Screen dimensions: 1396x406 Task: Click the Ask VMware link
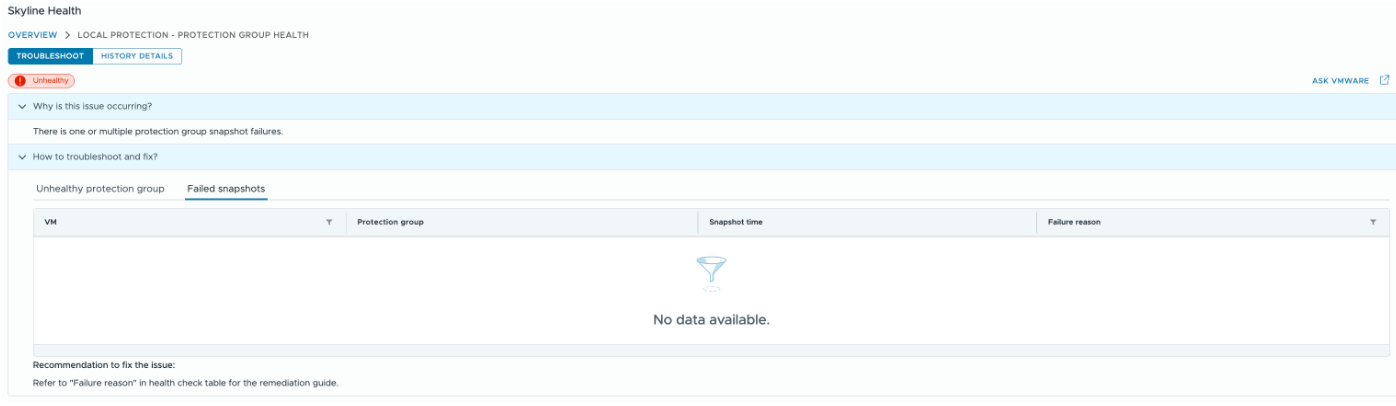coord(1340,81)
